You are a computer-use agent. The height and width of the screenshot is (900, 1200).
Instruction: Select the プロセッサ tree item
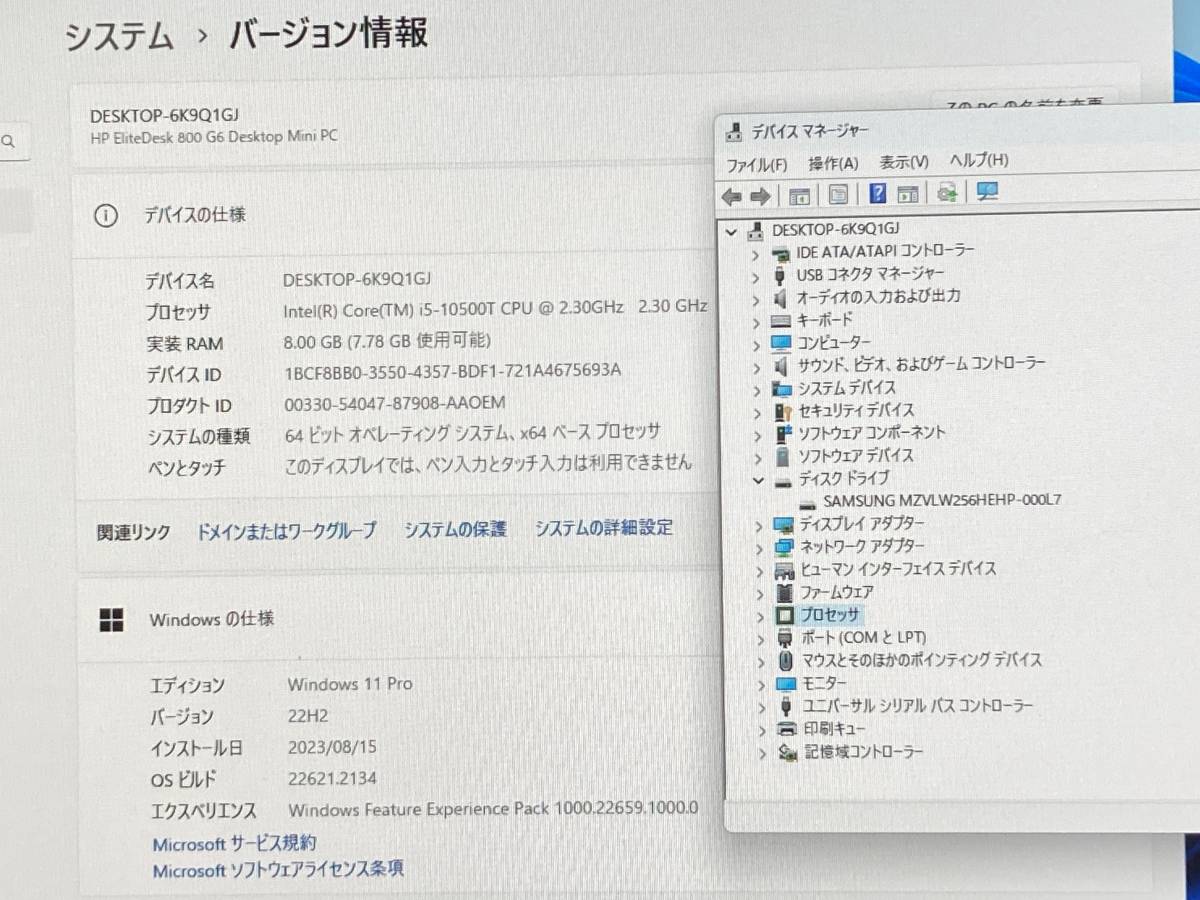point(829,615)
